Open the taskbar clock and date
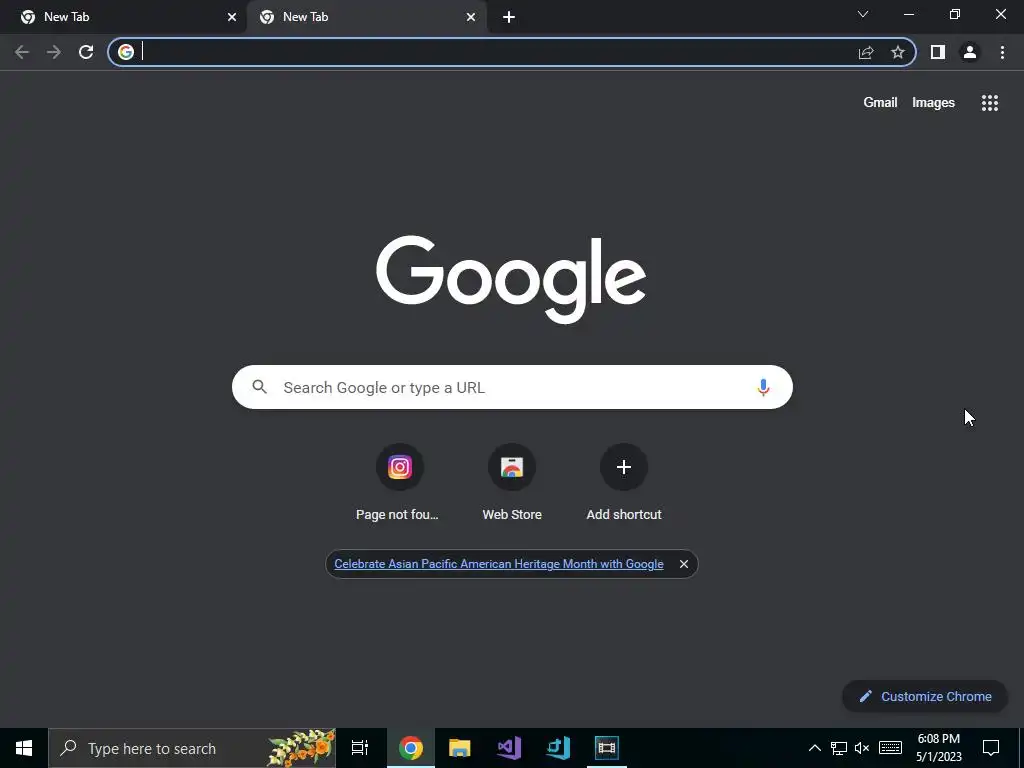The height and width of the screenshot is (768, 1024). tap(938, 748)
